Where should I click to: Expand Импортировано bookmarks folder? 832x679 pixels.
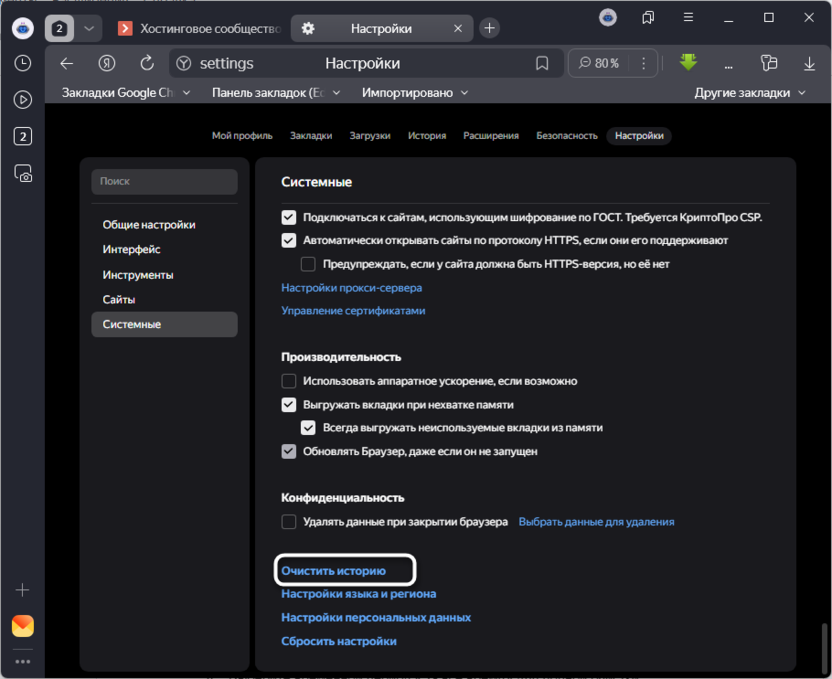(x=415, y=93)
